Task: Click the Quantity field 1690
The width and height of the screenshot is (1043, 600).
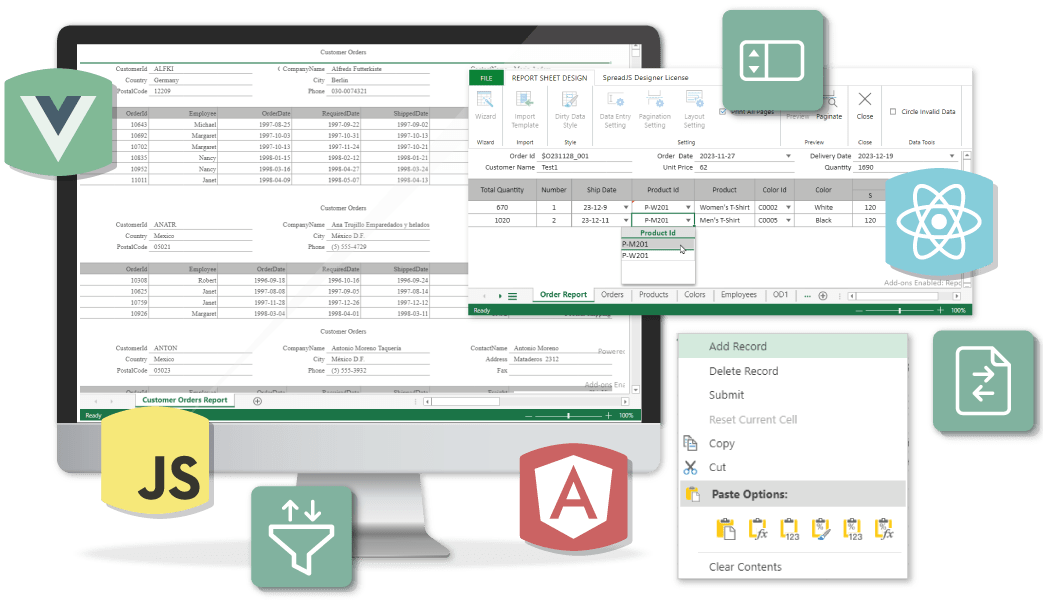Action: click(907, 168)
